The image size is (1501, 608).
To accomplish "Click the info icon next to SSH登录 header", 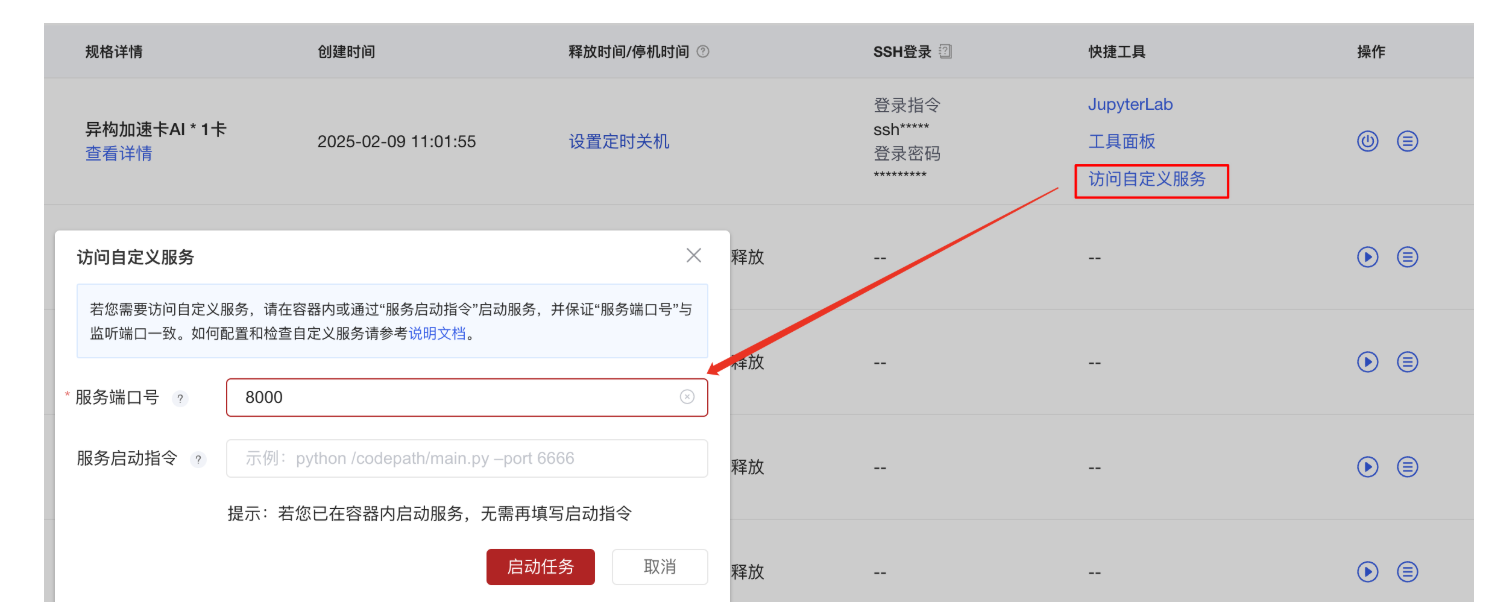I will [x=946, y=51].
